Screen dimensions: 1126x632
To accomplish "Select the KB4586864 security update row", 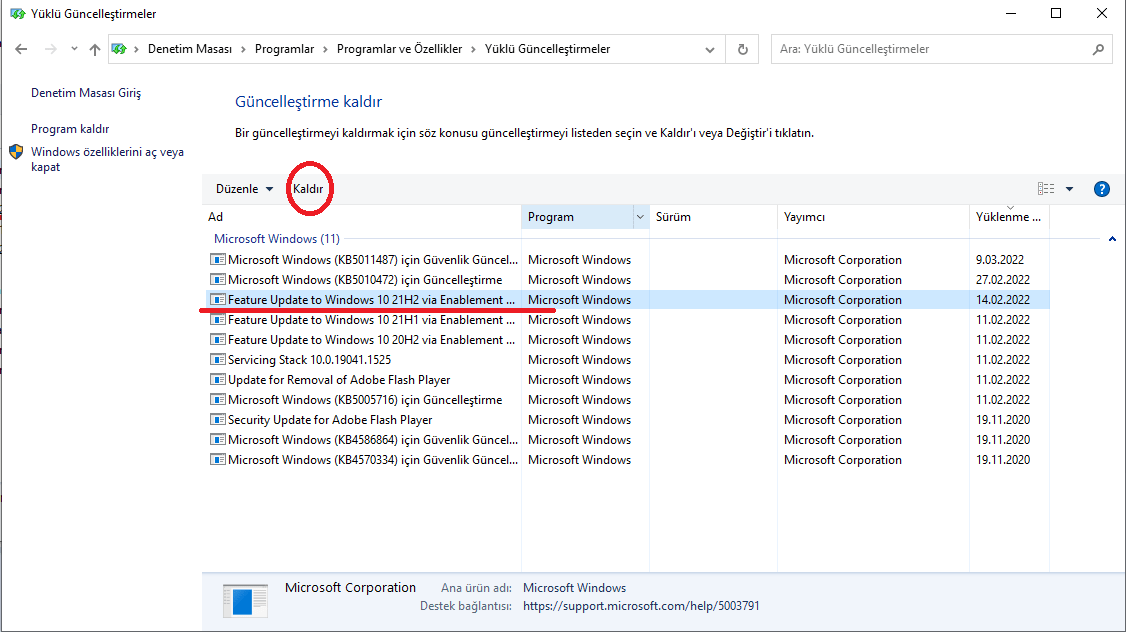I will pos(628,440).
